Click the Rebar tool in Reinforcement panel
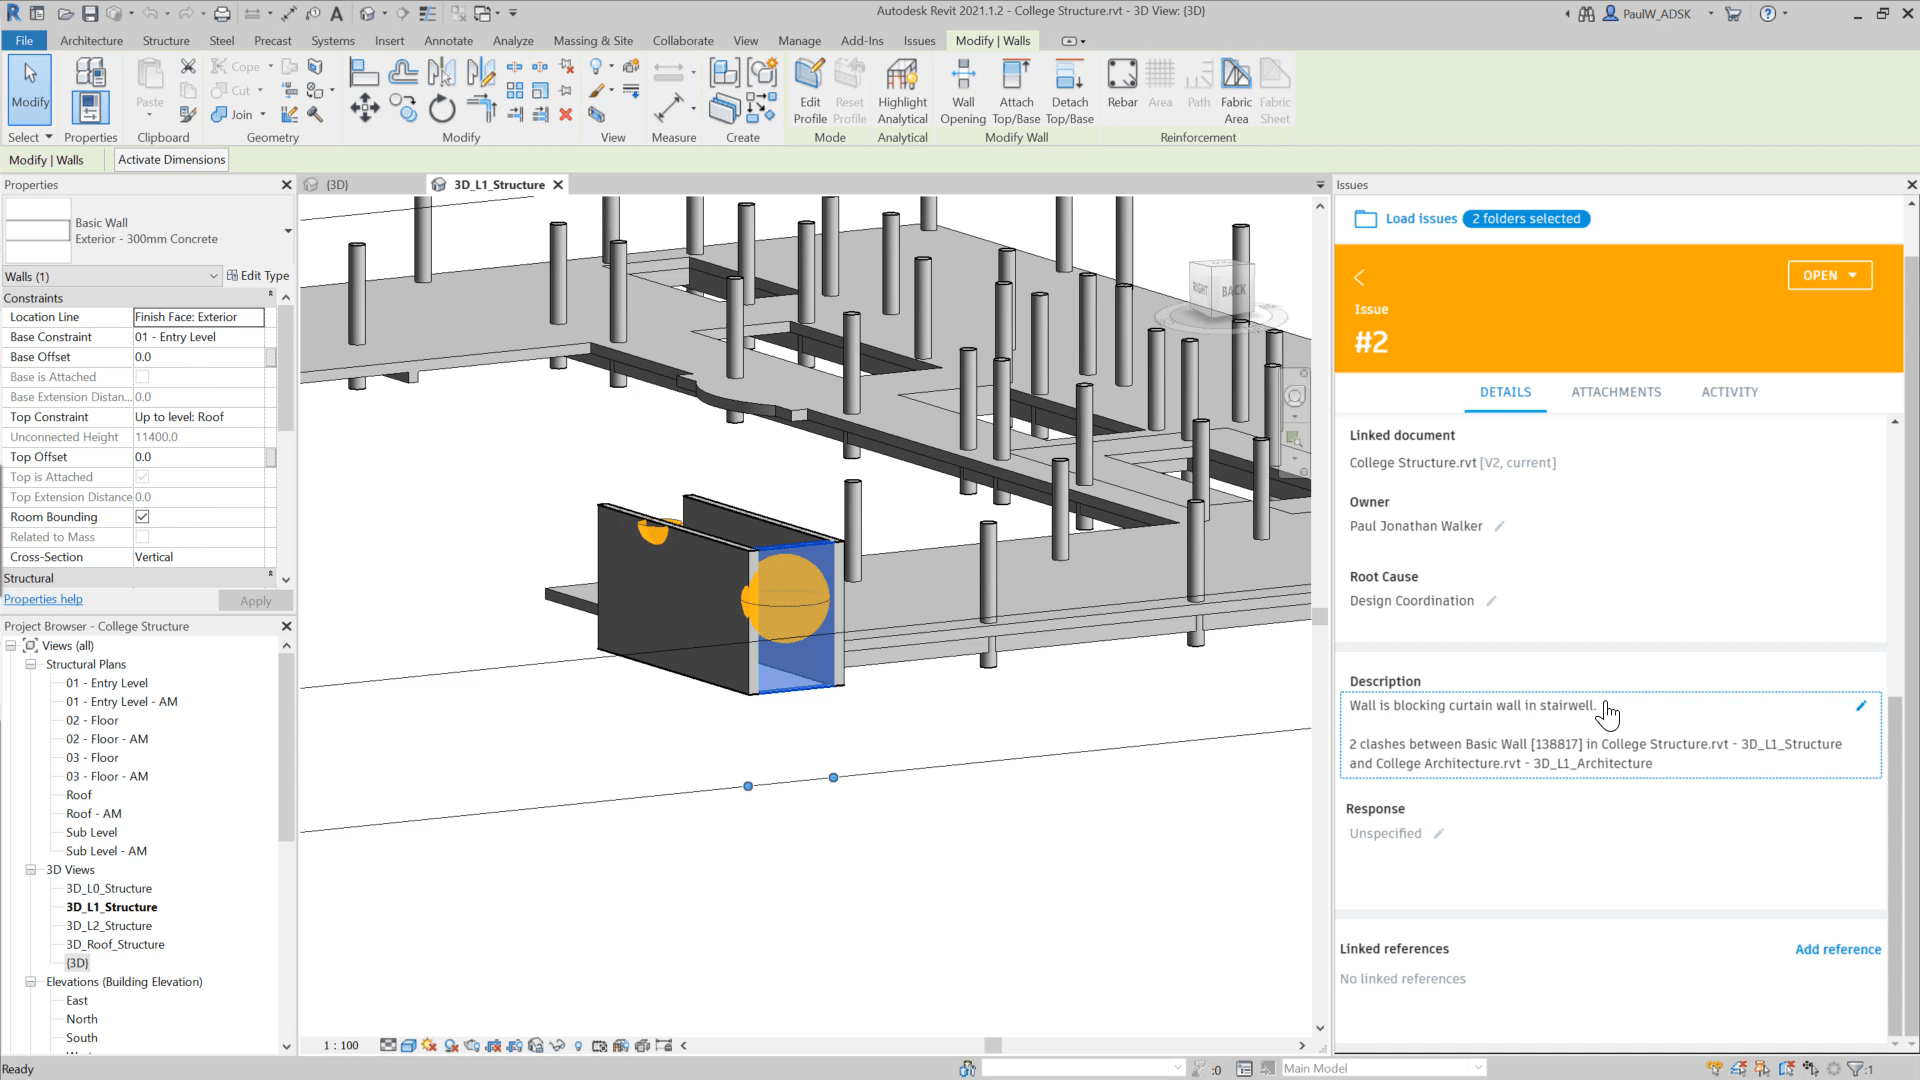 click(x=1122, y=88)
